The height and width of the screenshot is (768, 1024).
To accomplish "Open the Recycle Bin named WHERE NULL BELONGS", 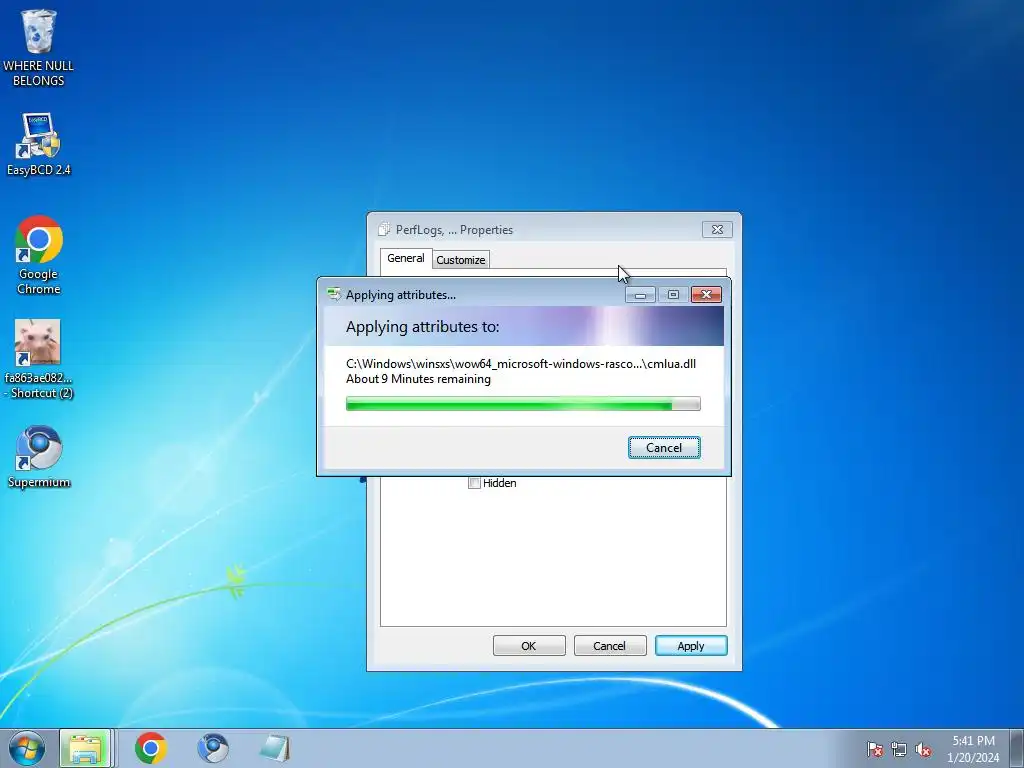I will [39, 49].
